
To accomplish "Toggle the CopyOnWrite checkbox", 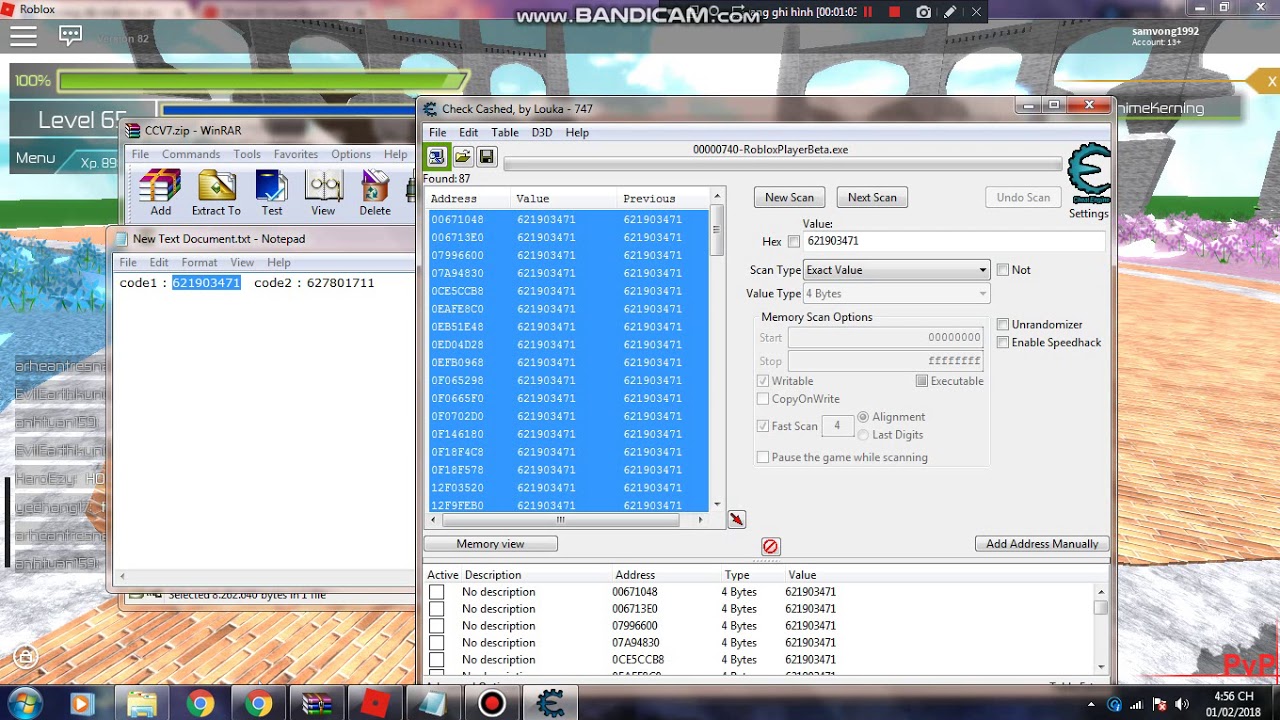I will [763, 399].
